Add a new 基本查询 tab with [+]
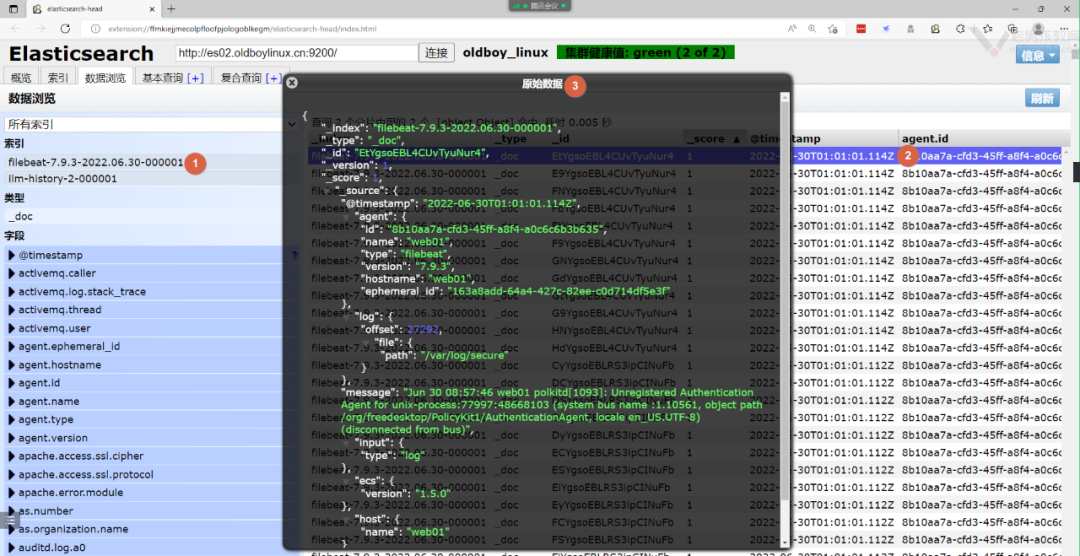1080x556 pixels. click(195, 78)
